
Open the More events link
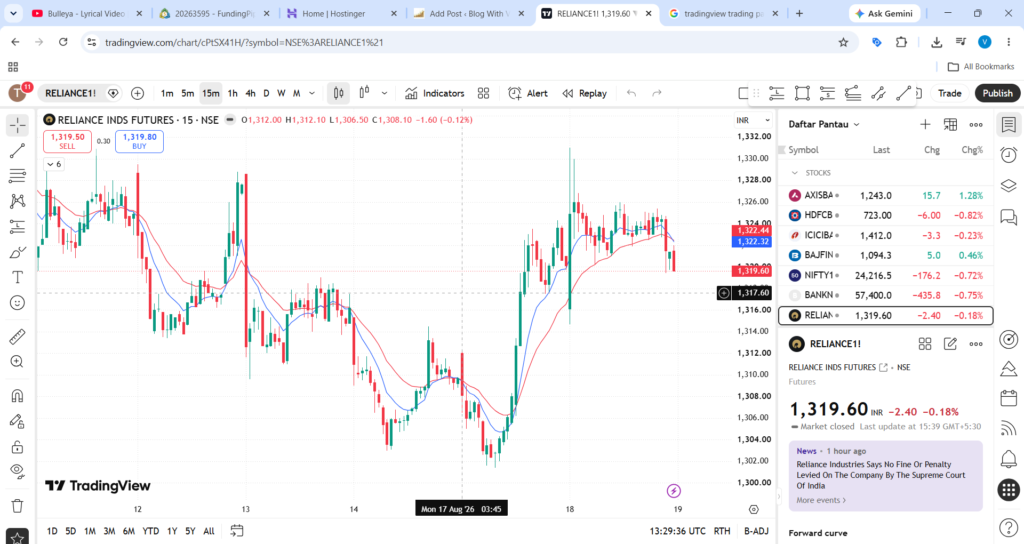821,500
